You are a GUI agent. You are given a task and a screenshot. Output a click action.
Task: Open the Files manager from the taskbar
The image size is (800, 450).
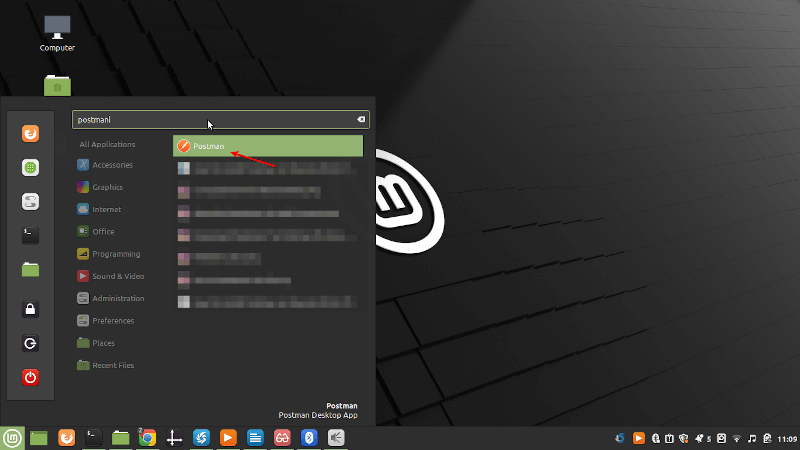coord(120,438)
